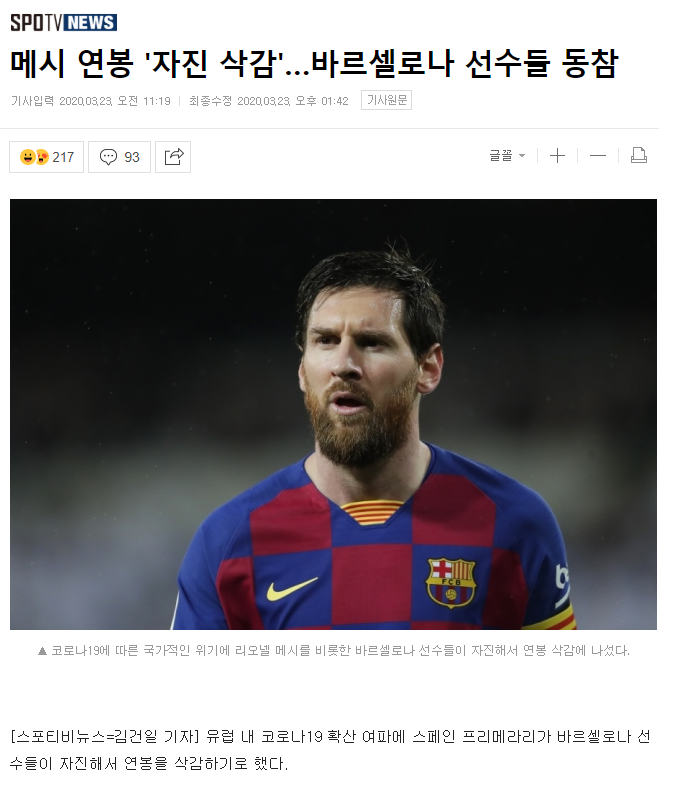
Task: Click the 217 reaction count number
Action: 63,157
